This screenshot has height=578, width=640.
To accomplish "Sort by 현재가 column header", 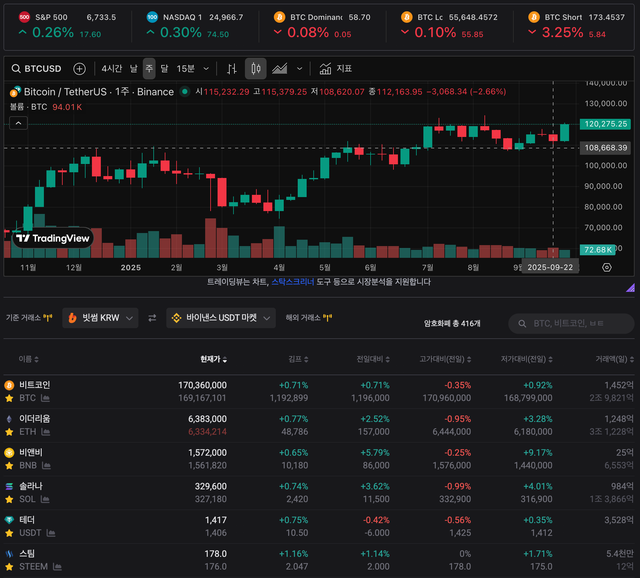I will pyautogui.click(x=213, y=359).
